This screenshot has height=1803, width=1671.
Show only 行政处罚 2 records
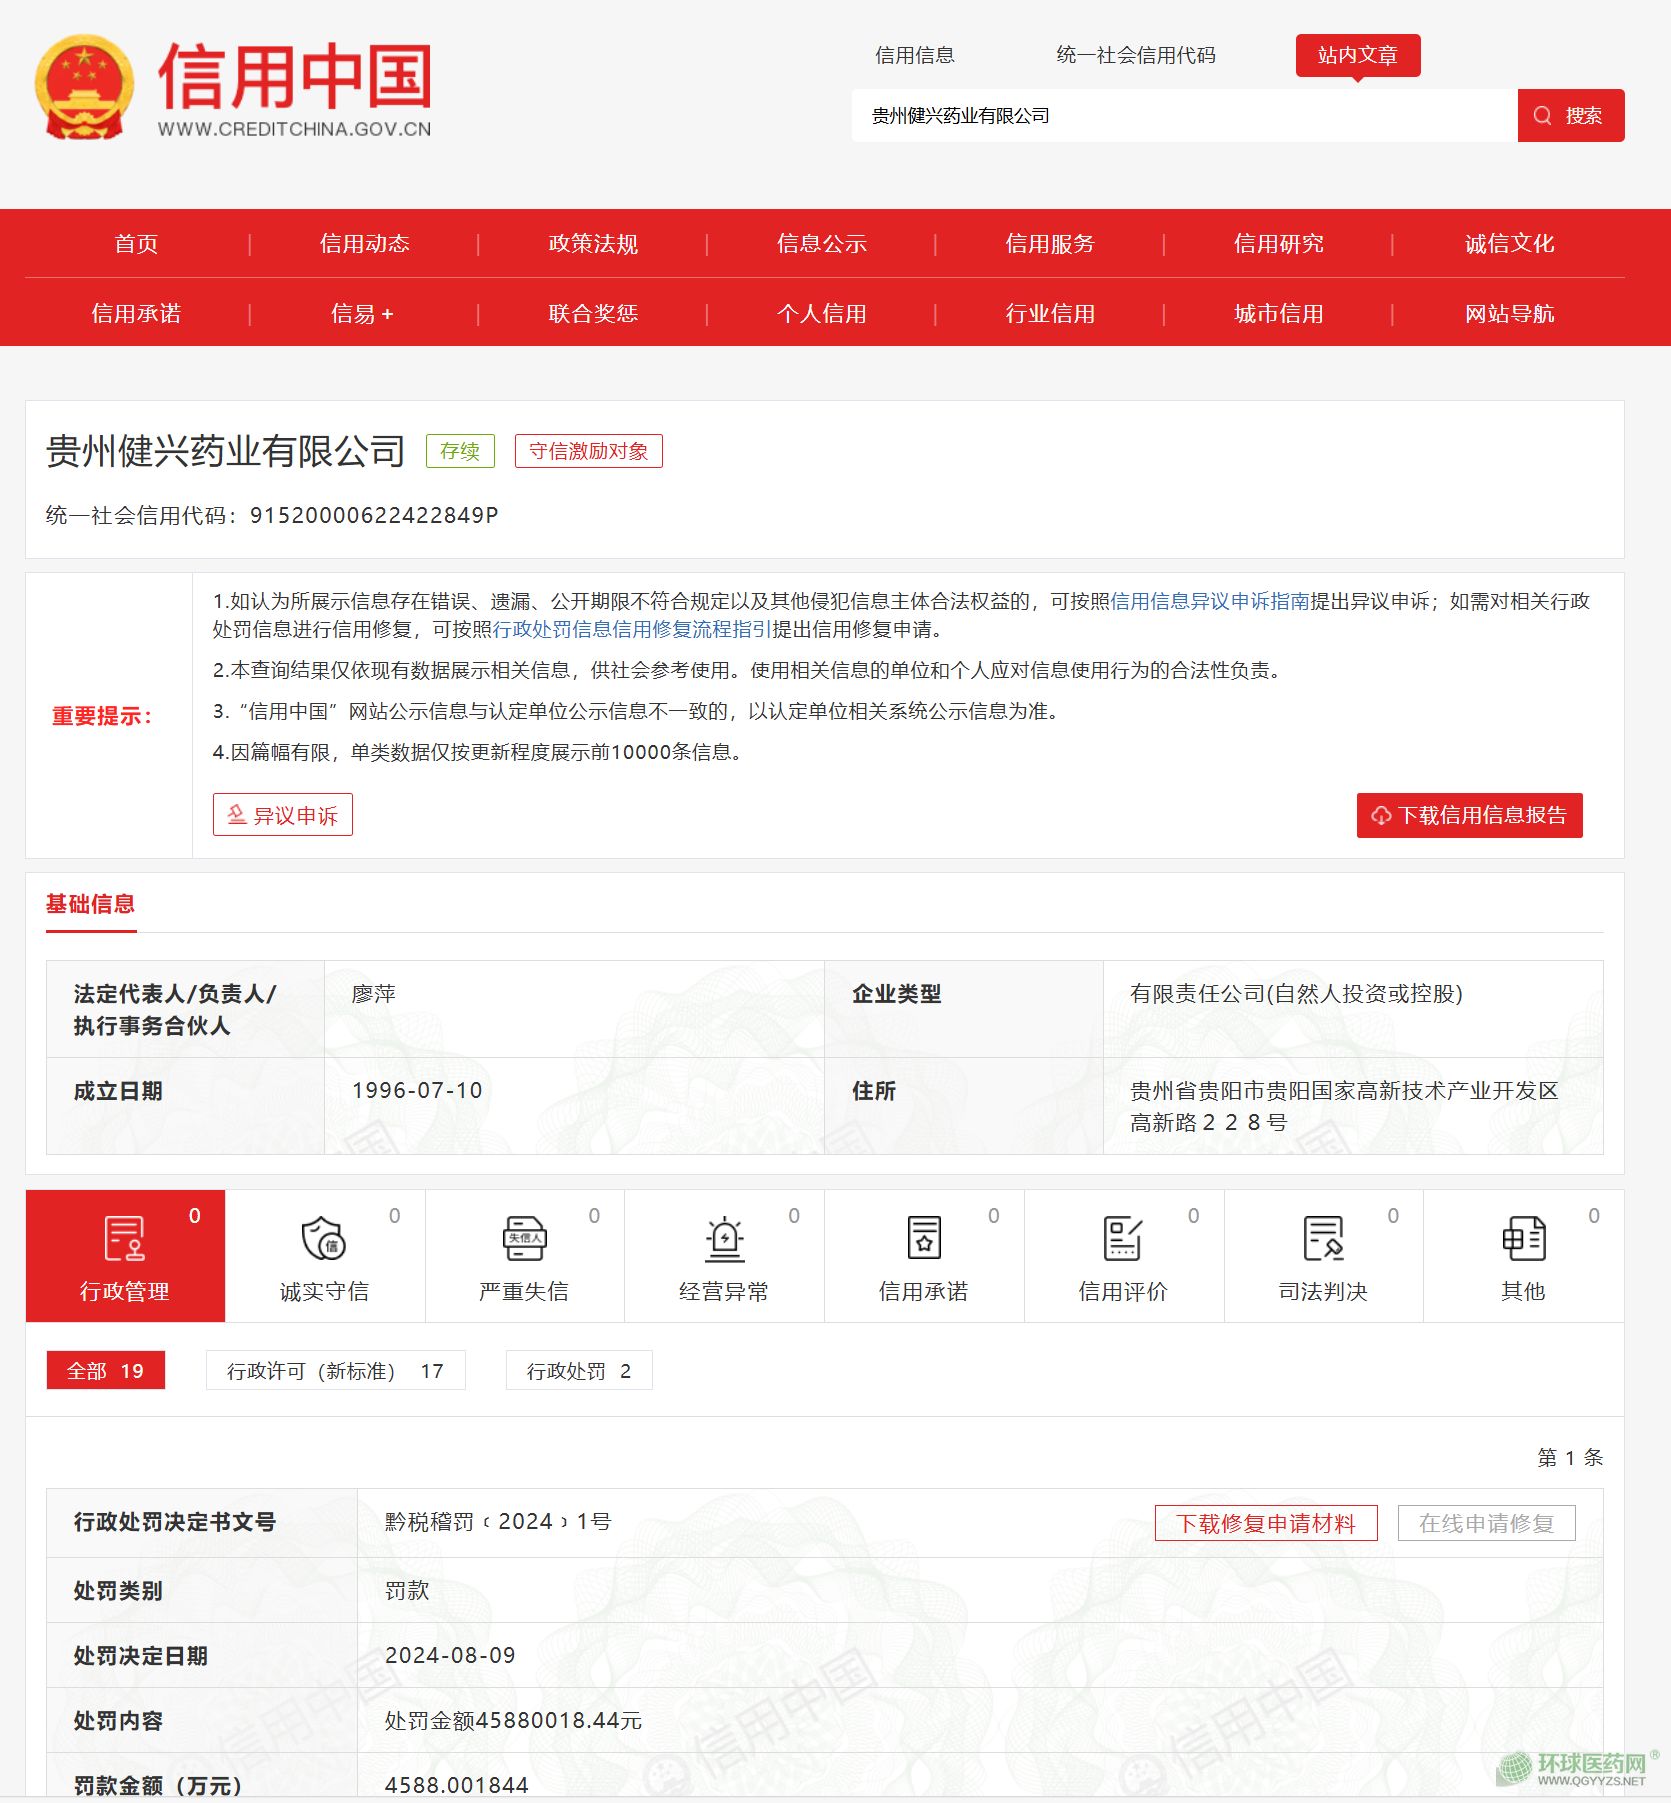pyautogui.click(x=579, y=1371)
